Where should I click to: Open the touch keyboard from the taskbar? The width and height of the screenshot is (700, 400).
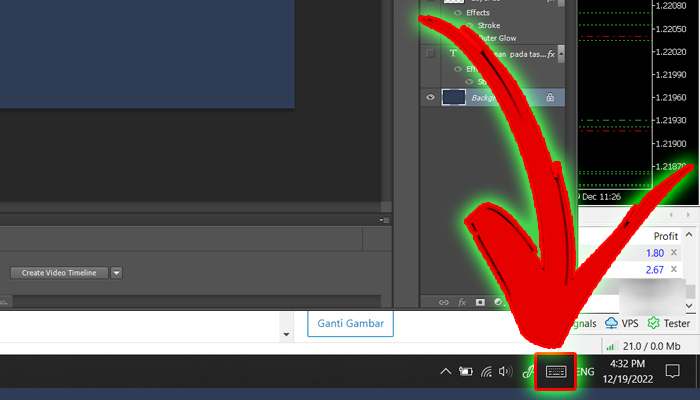556,372
